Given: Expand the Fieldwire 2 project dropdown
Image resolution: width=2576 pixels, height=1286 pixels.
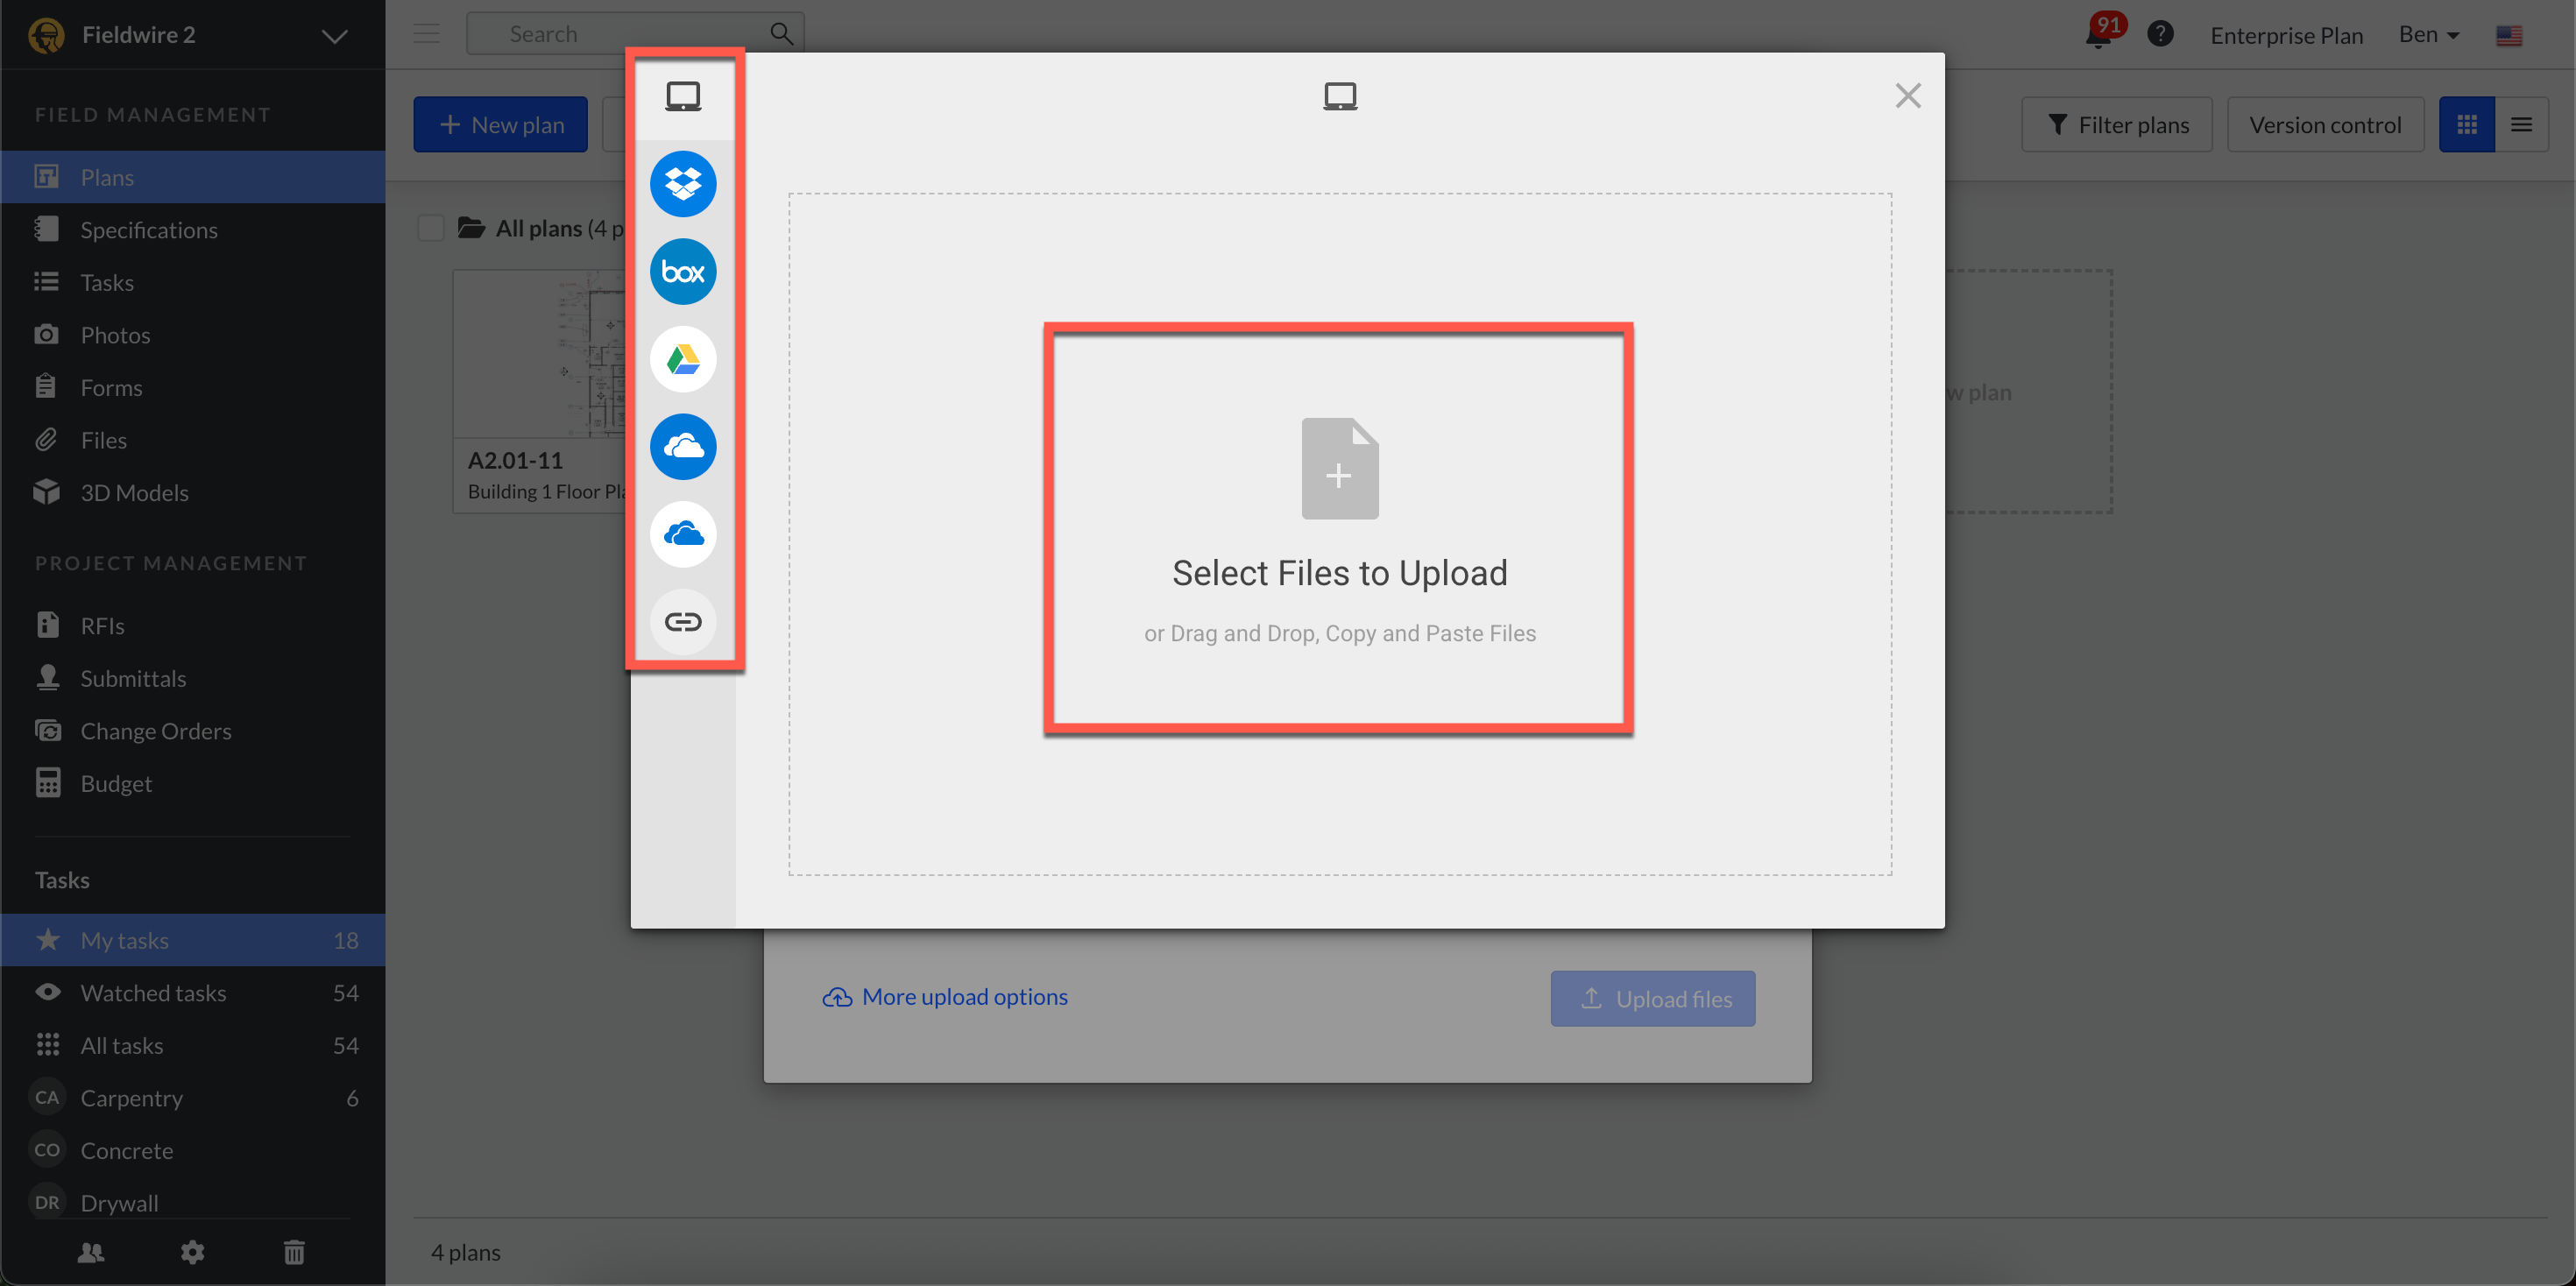Looking at the screenshot, I should click(334, 36).
